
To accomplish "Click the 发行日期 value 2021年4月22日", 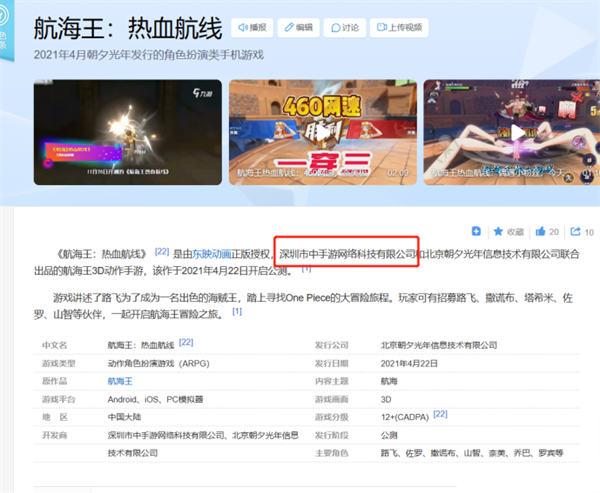I will (409, 363).
